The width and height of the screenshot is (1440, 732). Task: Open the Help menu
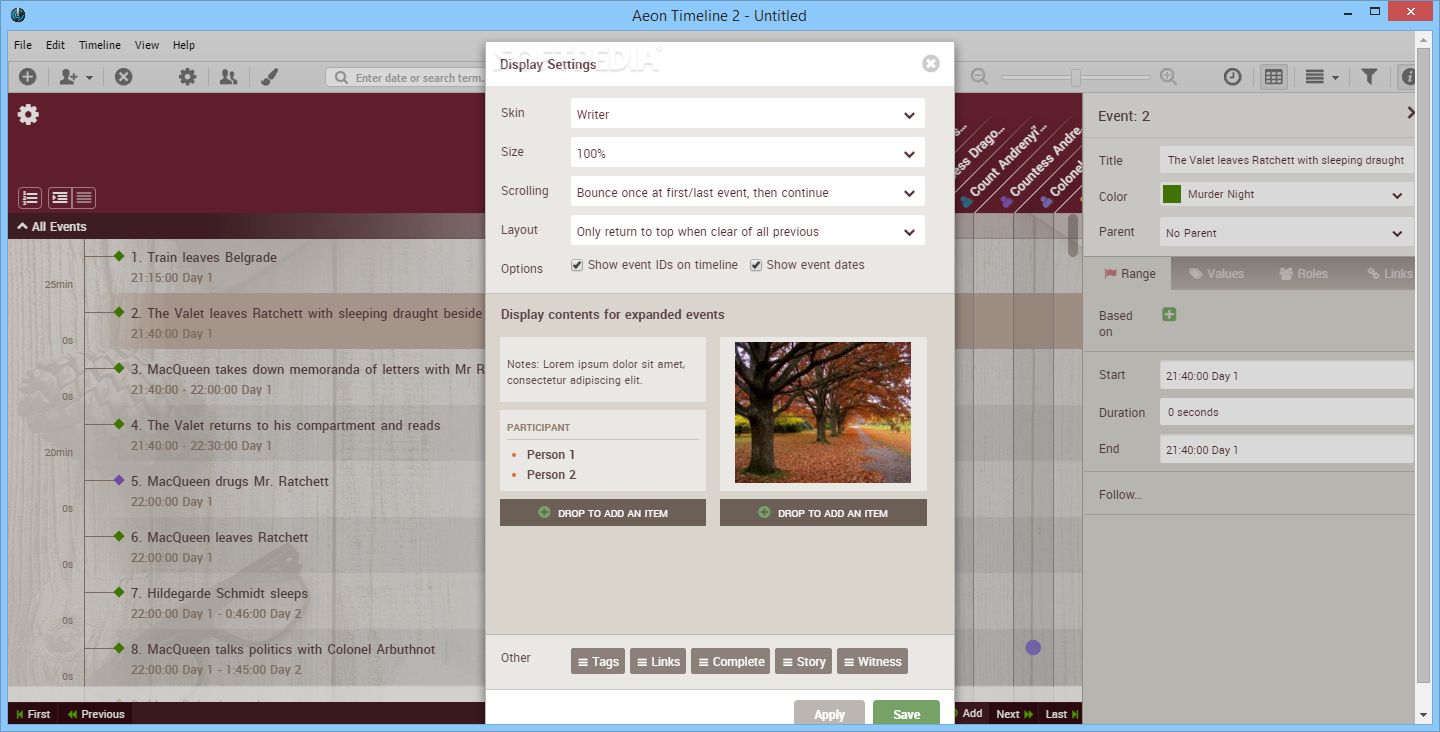point(184,45)
